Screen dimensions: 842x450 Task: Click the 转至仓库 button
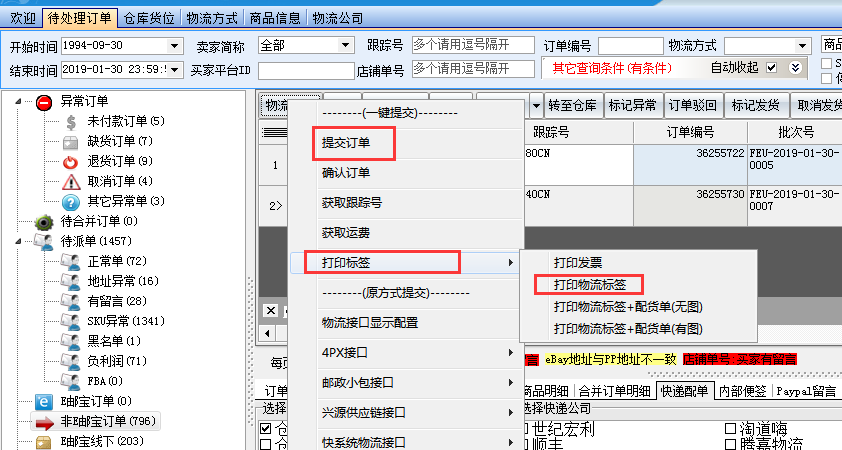pyautogui.click(x=573, y=107)
